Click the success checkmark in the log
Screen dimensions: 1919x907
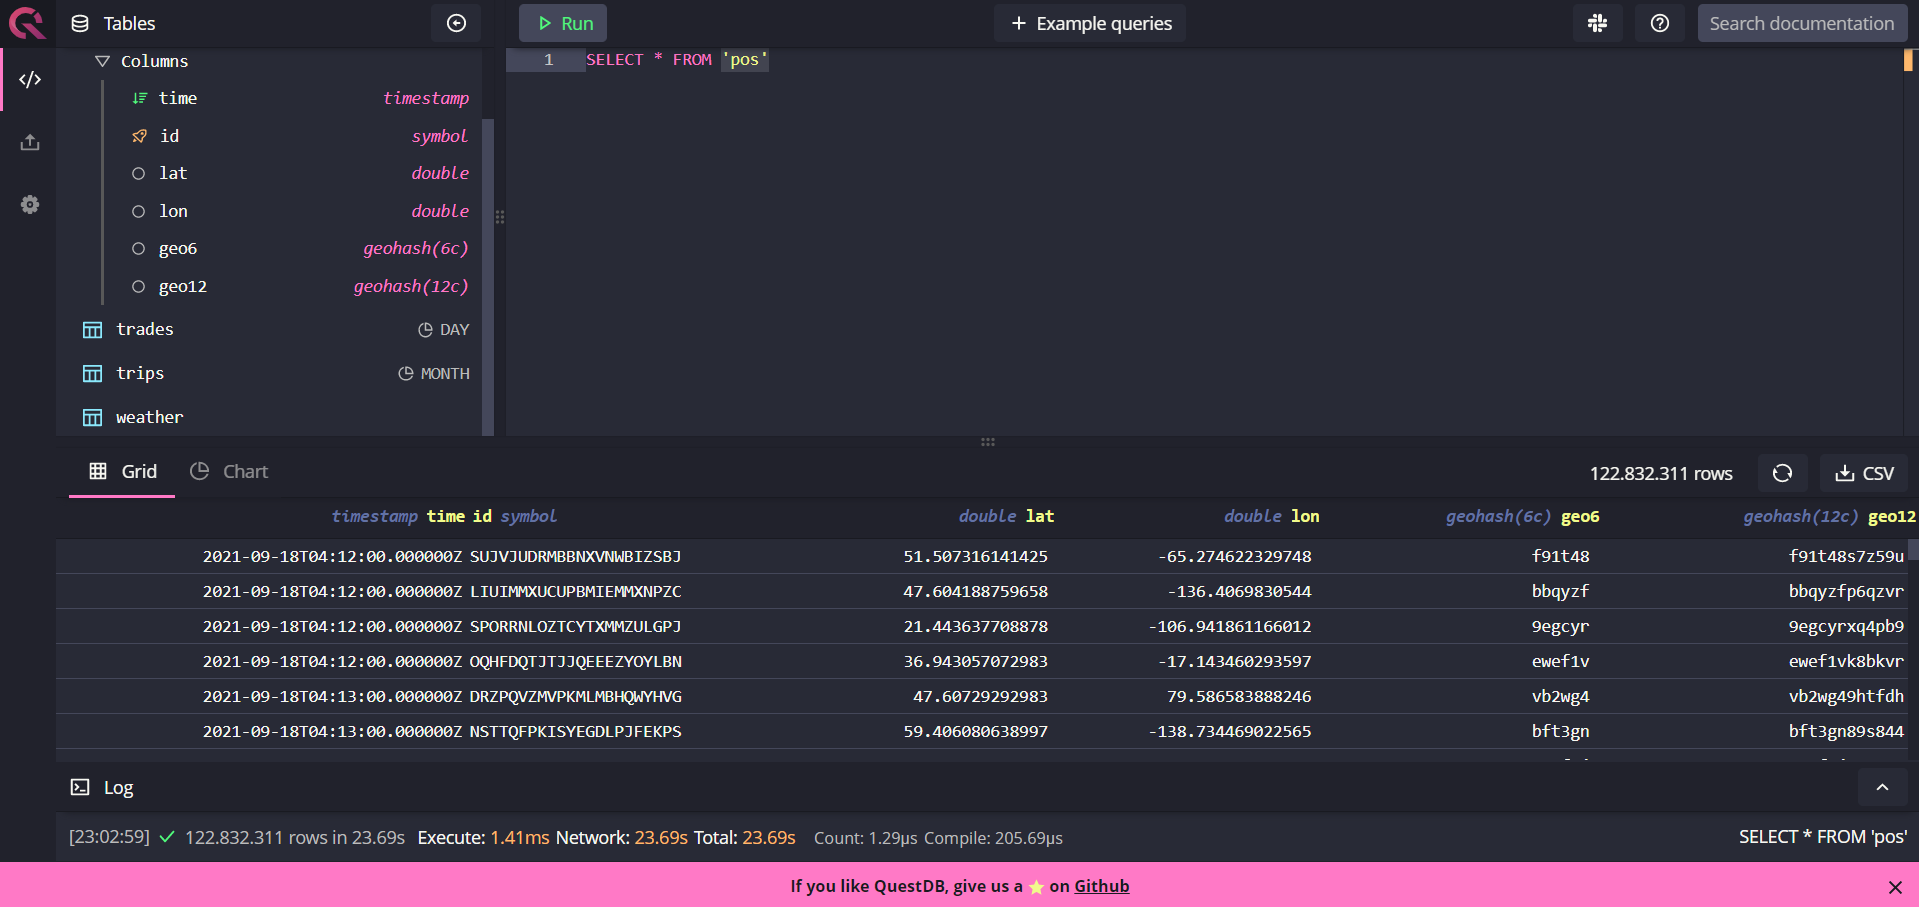[x=167, y=837]
